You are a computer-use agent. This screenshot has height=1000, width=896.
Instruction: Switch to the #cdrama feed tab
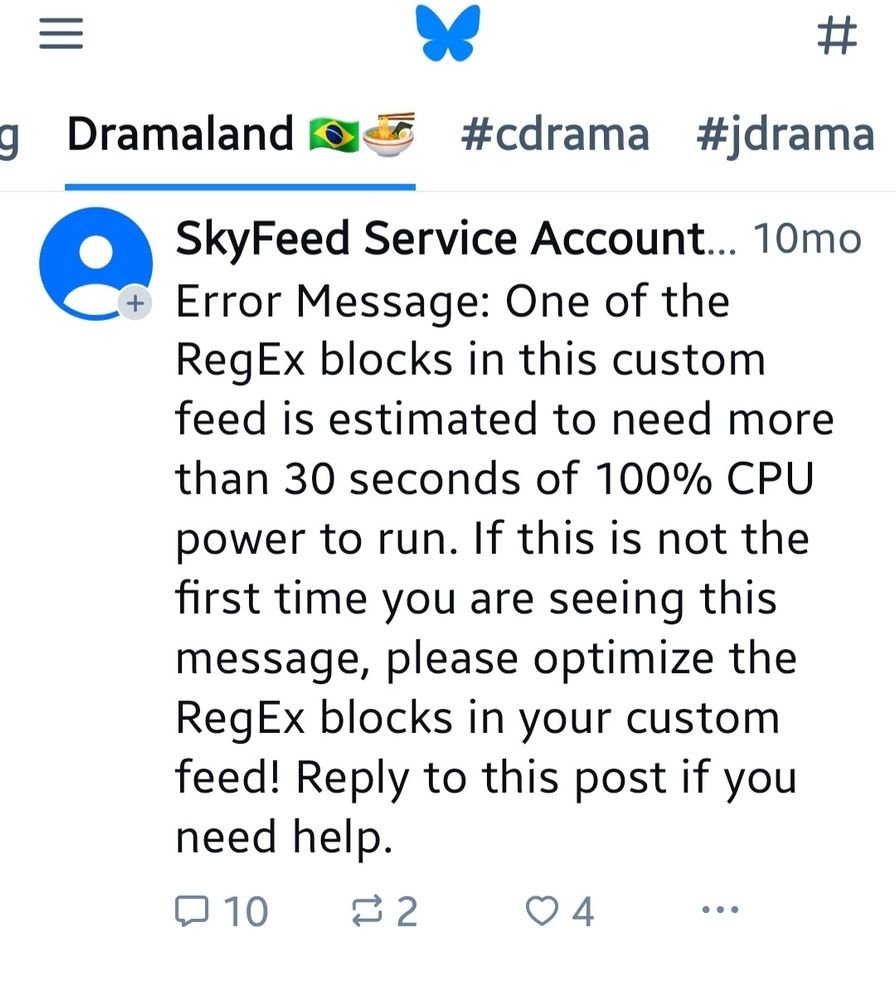pos(555,134)
